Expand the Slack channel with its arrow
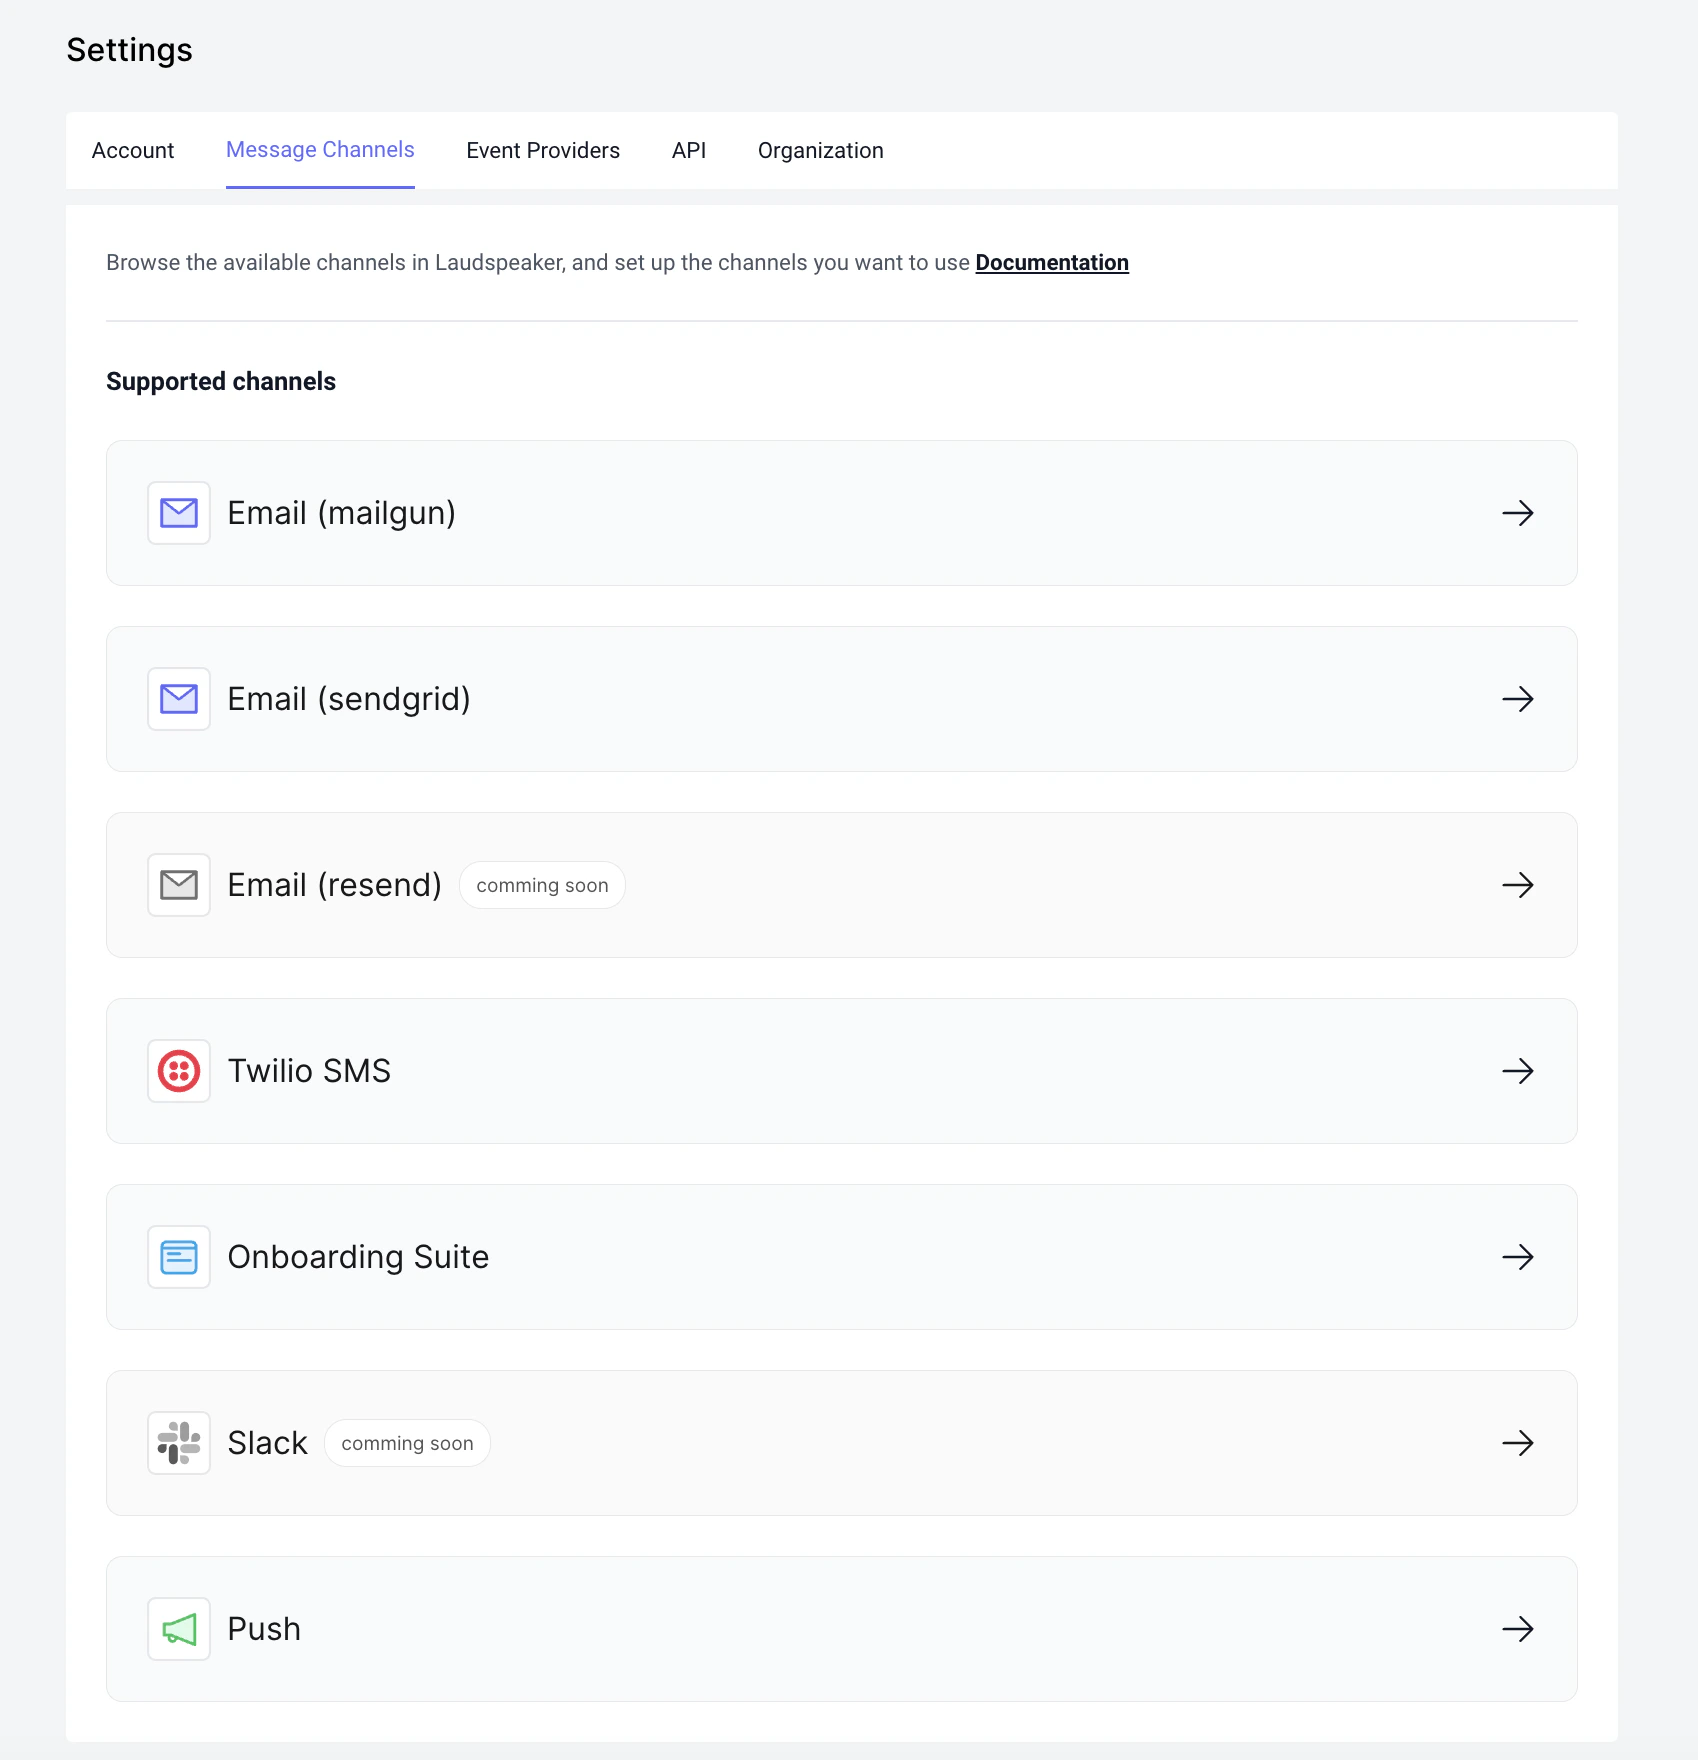The image size is (1698, 1760). pos(1518,1443)
